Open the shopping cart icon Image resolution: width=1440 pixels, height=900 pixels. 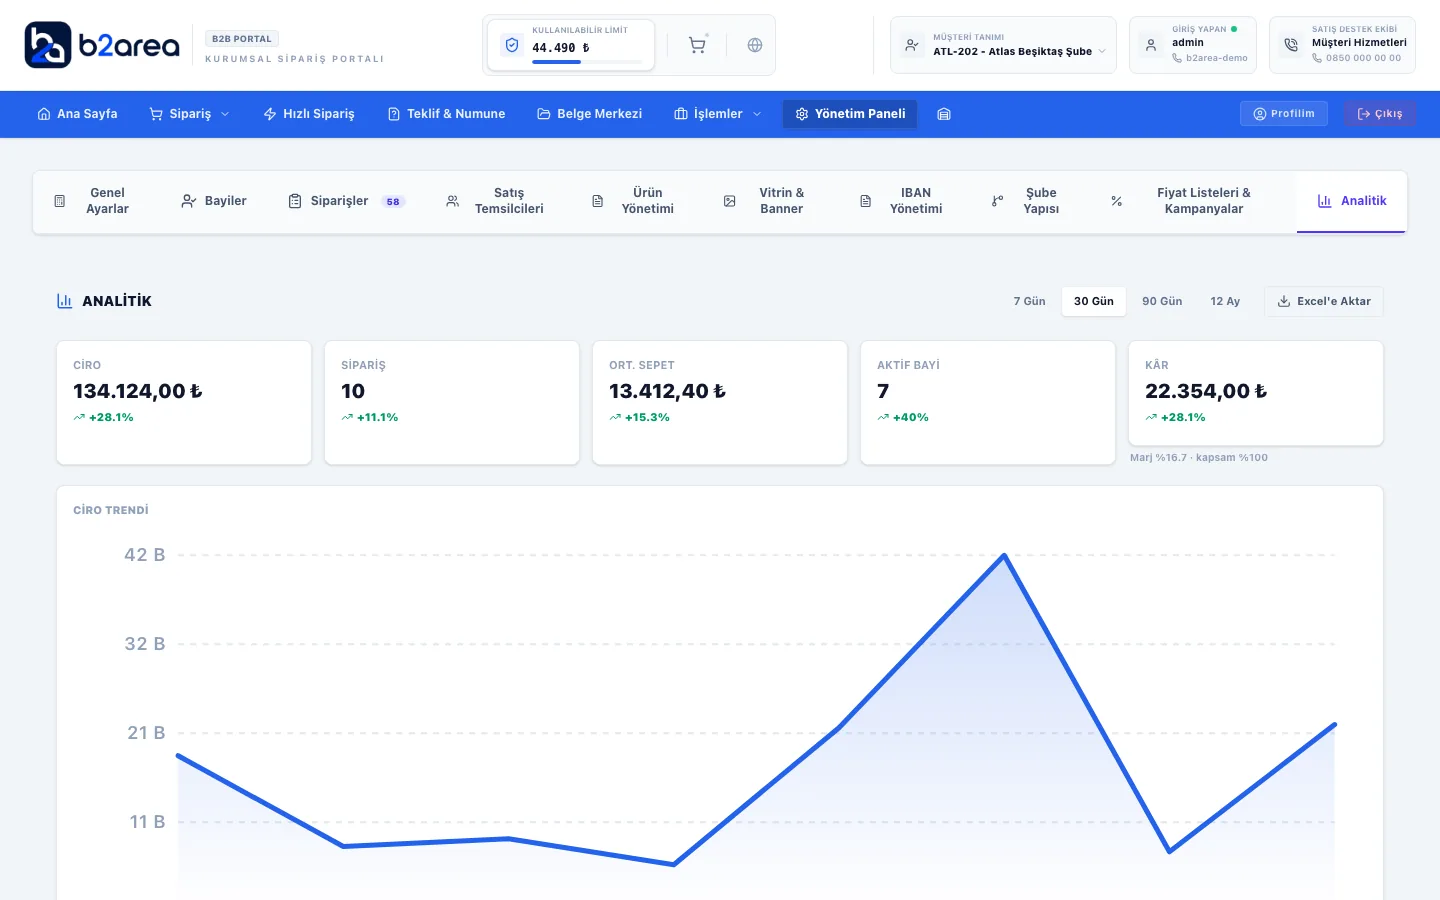click(697, 45)
